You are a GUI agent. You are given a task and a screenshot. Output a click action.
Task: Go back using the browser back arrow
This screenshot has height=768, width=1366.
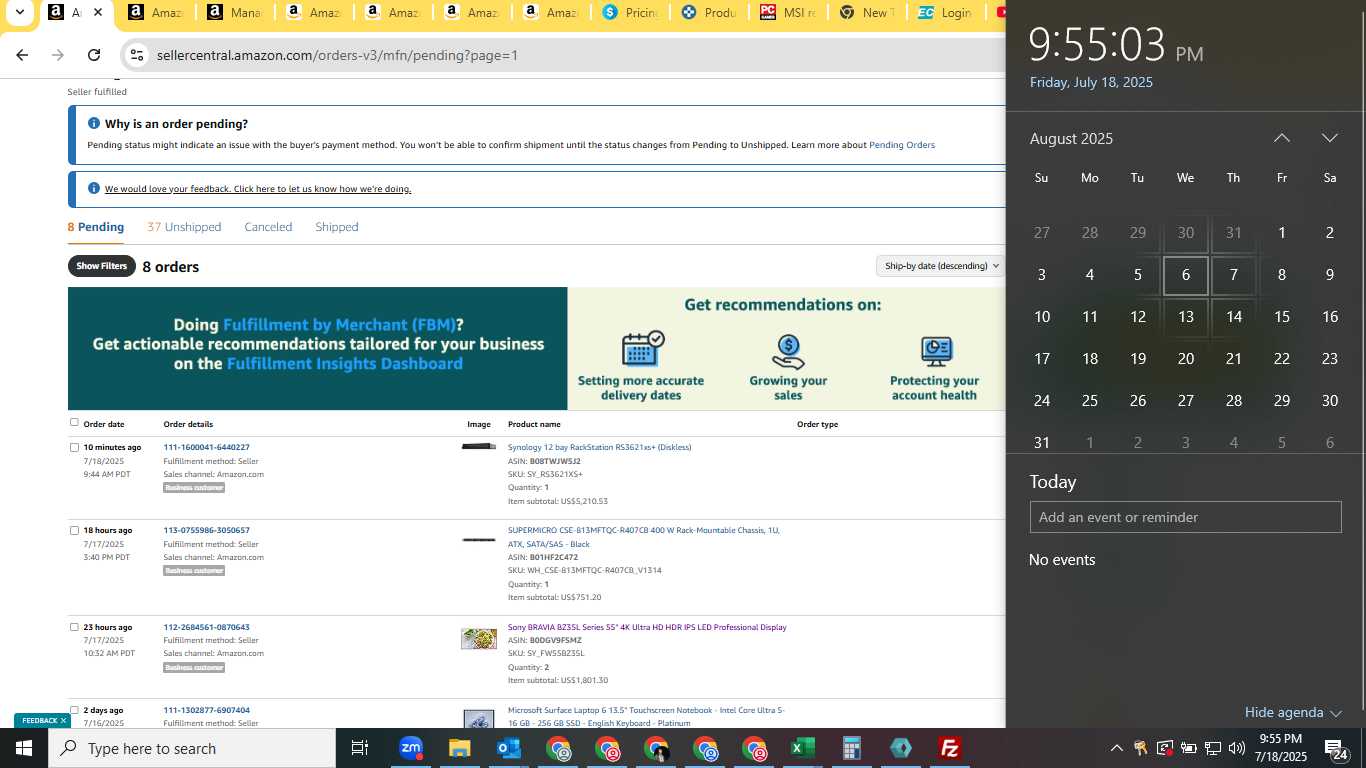click(x=22, y=55)
